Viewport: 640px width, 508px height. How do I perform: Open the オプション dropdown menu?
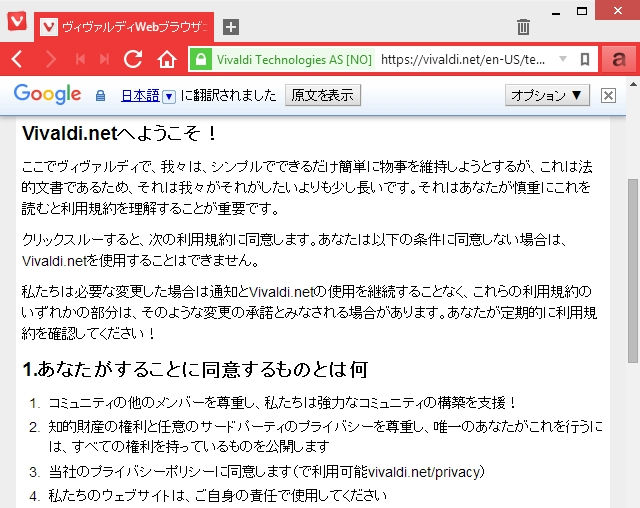(547, 95)
